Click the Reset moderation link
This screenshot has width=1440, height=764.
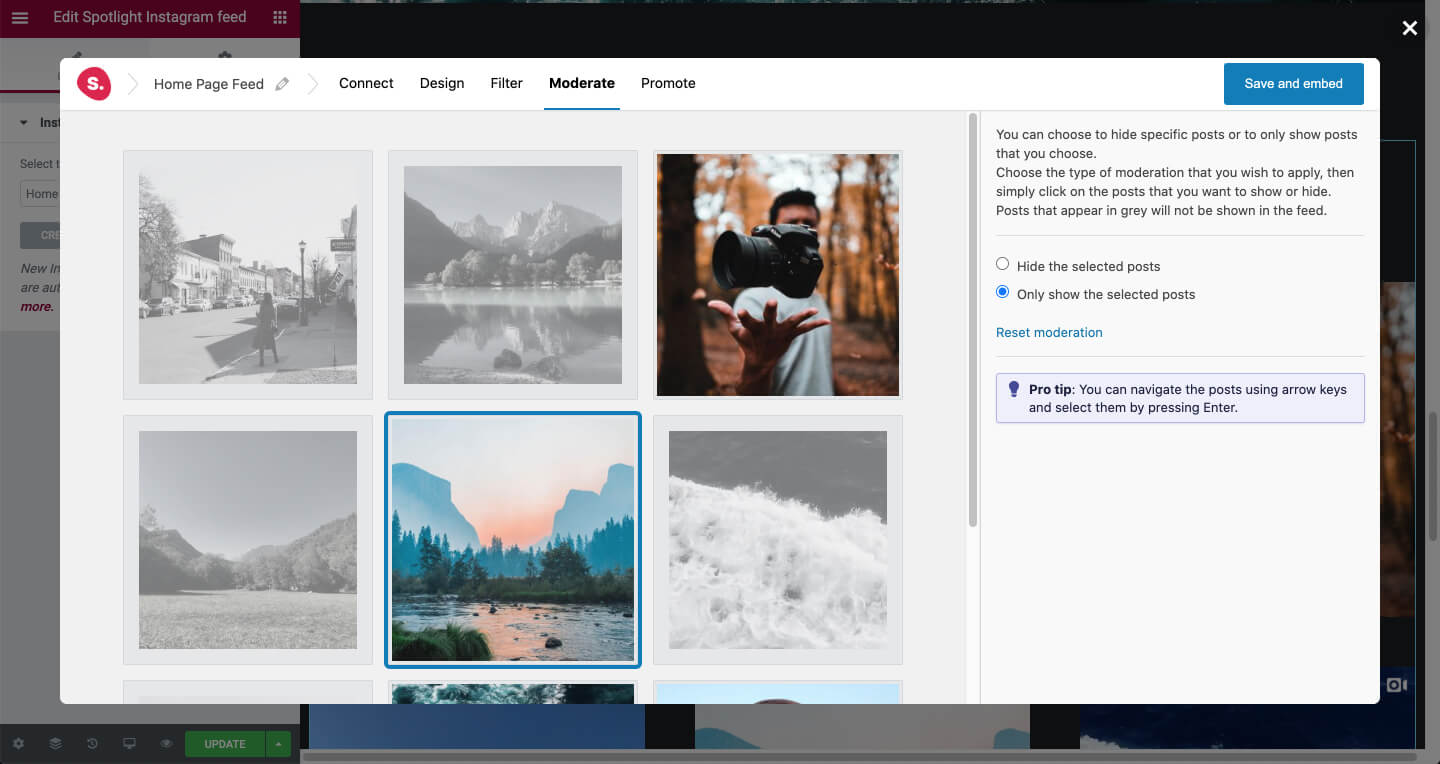1049,333
